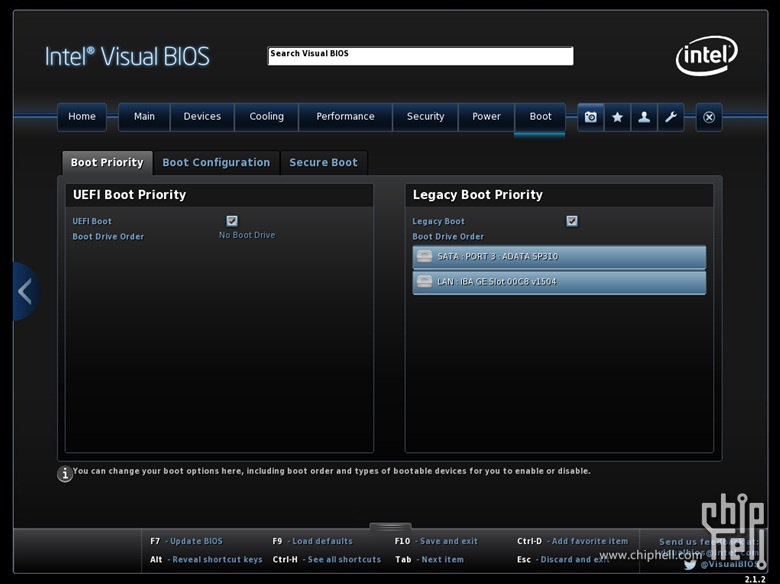Image resolution: width=780 pixels, height=584 pixels.
Task: Open the Security menu
Action: (425, 117)
